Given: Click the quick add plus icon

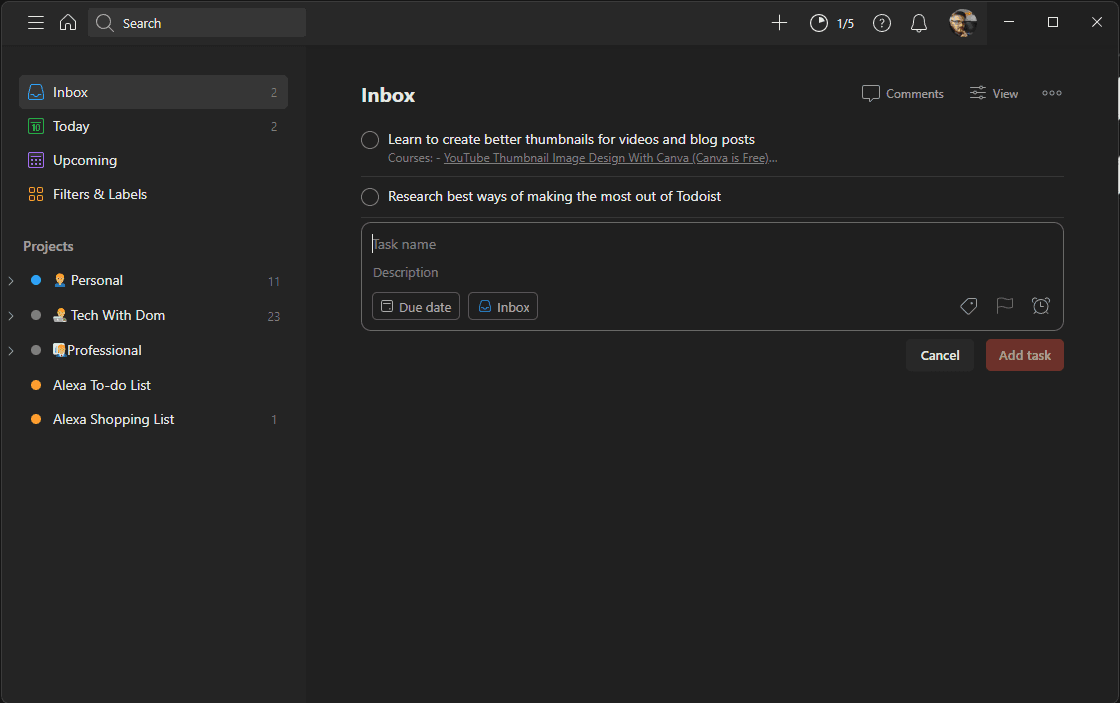Looking at the screenshot, I should click(779, 23).
